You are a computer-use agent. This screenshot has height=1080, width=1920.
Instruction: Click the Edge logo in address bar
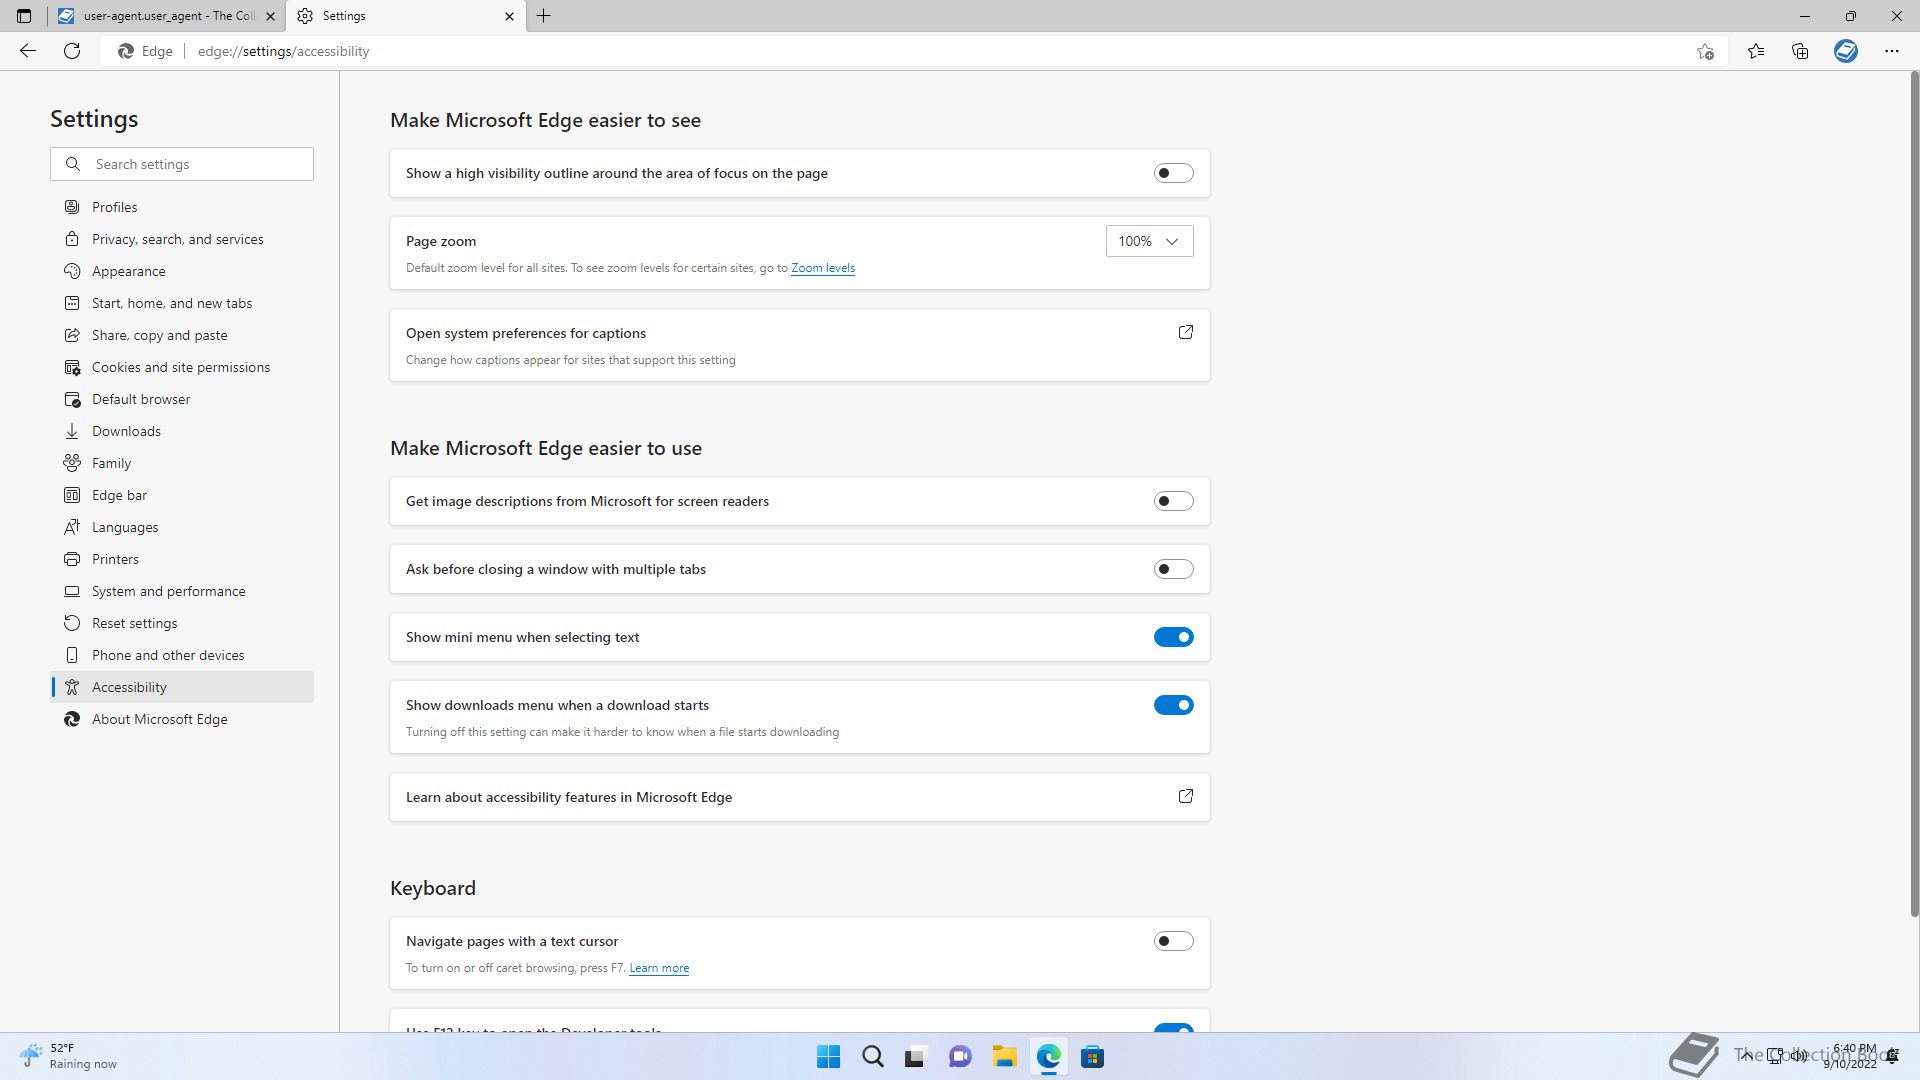click(126, 51)
